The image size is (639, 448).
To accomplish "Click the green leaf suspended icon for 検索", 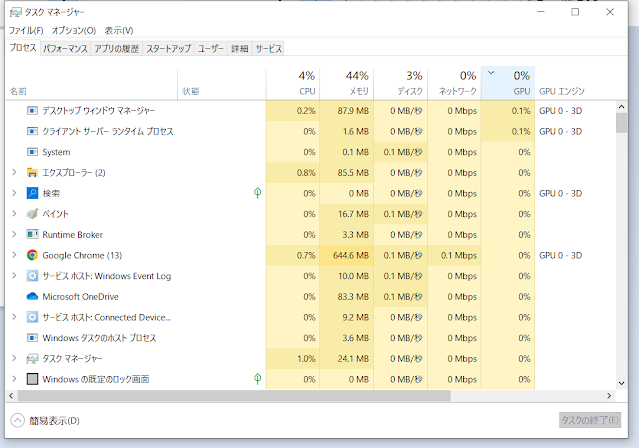I will 258,193.
